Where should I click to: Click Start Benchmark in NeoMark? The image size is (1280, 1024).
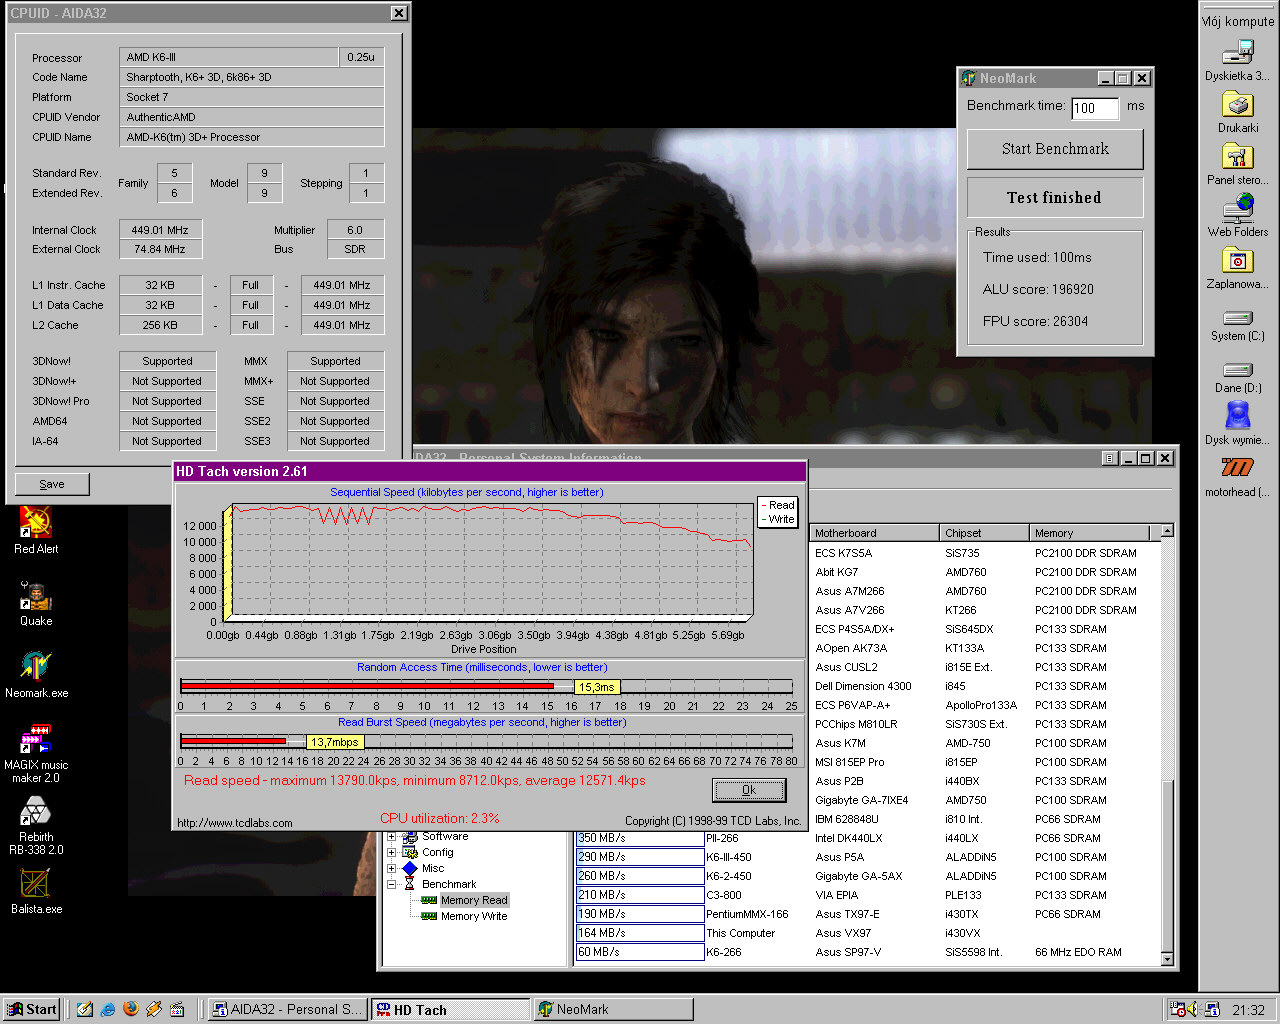[x=1055, y=149]
